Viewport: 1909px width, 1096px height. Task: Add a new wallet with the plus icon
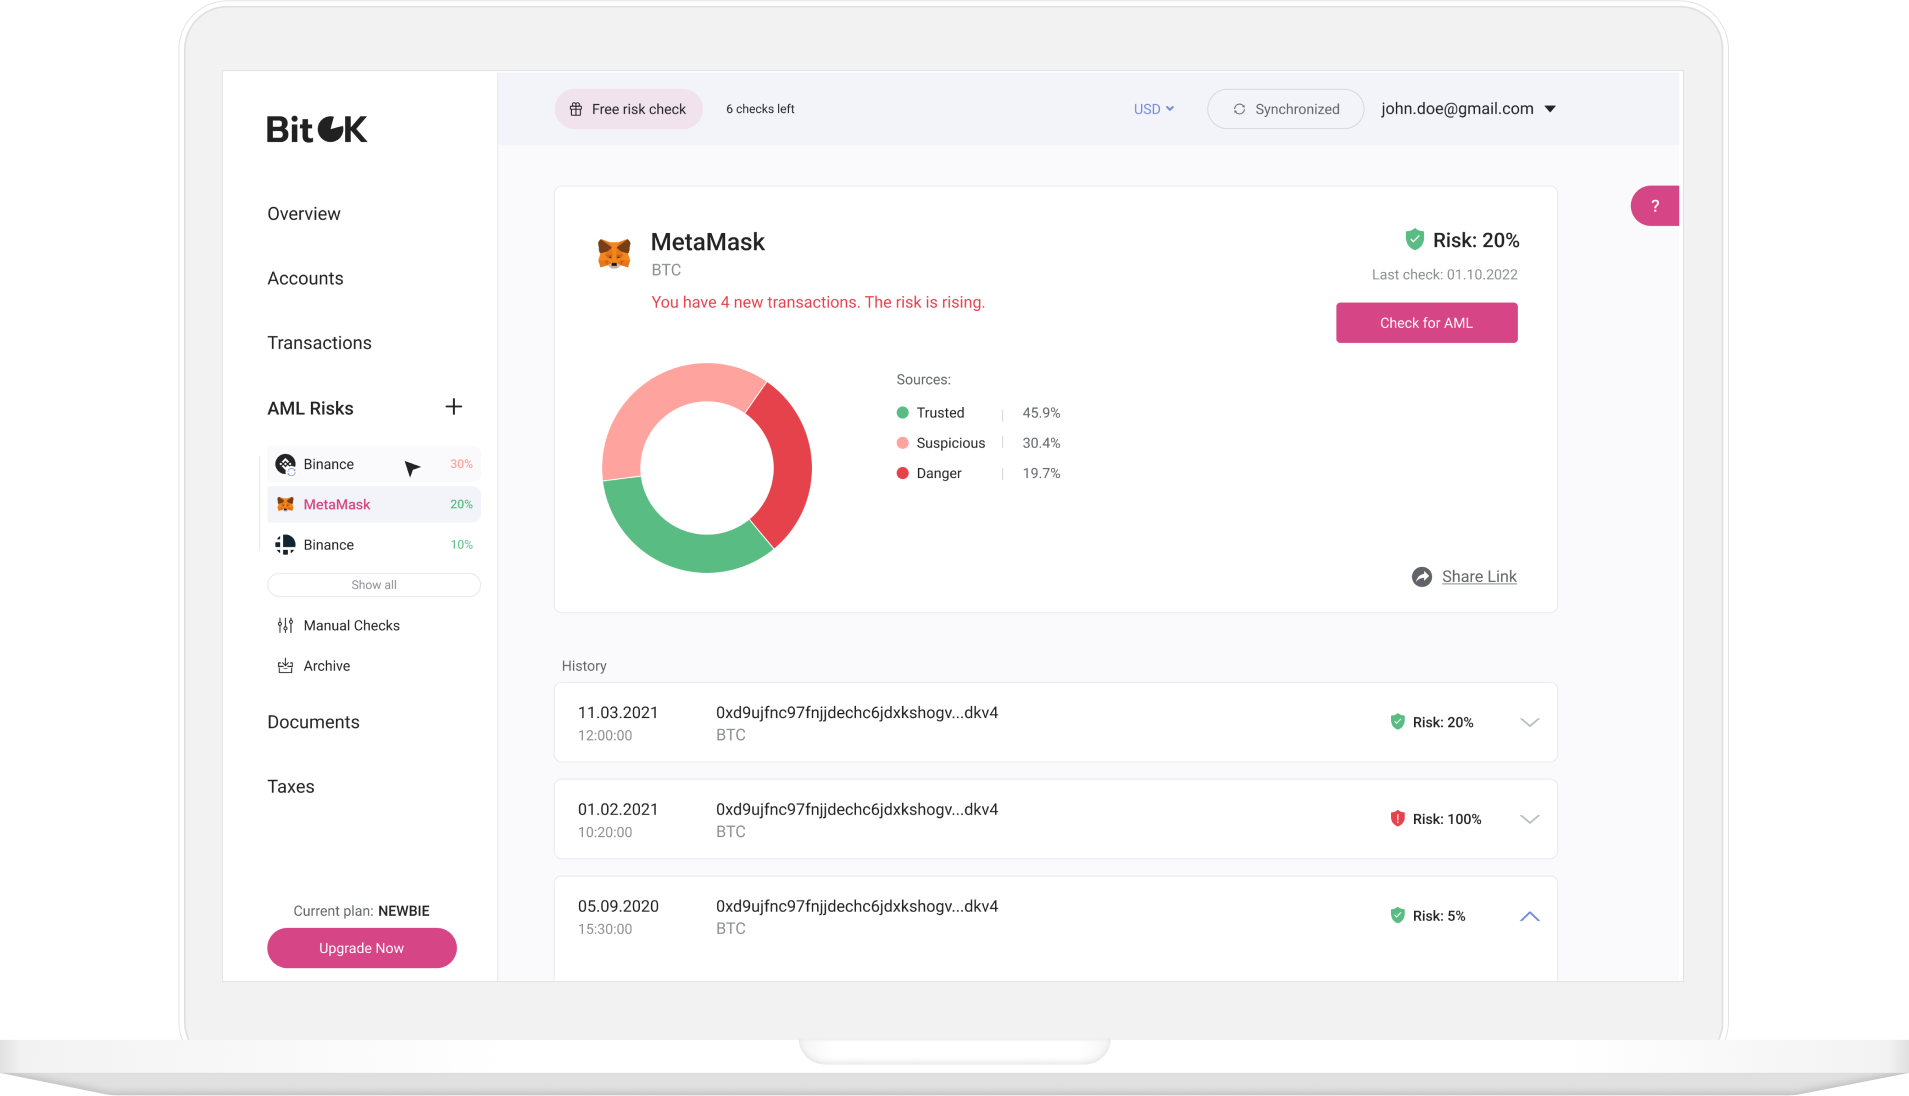453,407
